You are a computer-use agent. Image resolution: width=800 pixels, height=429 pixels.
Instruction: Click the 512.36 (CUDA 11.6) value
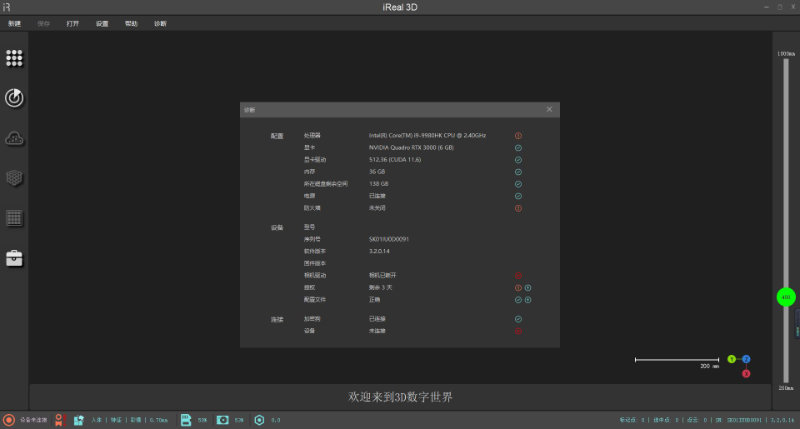pyautogui.click(x=395, y=160)
